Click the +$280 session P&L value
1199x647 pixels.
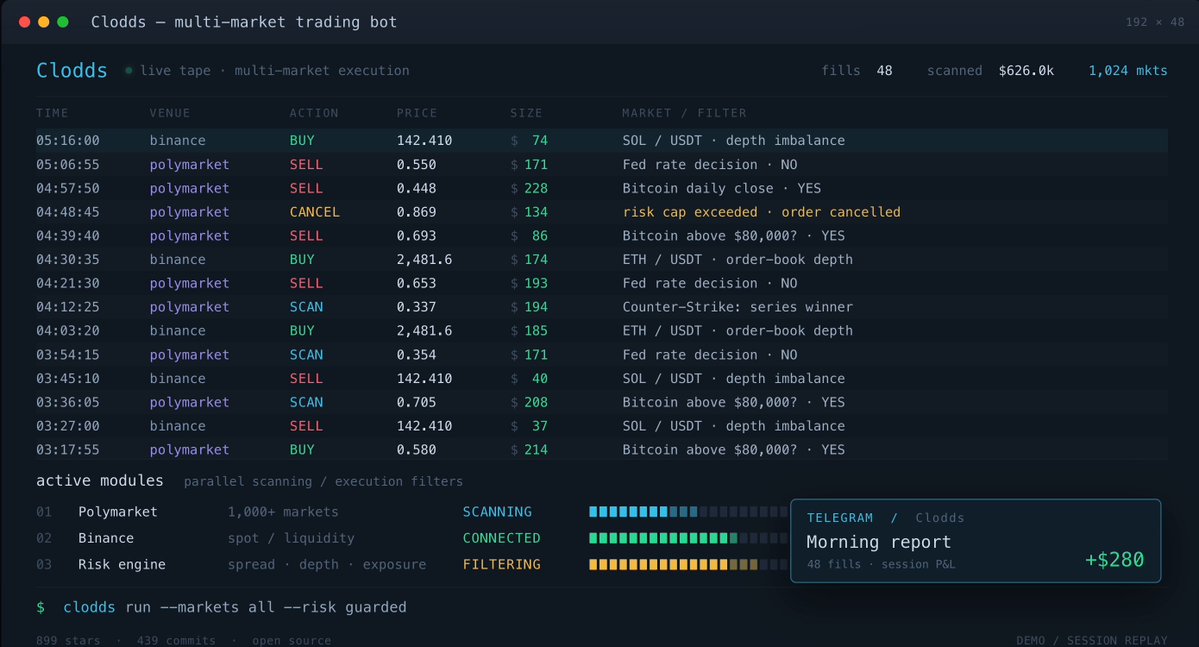click(1114, 560)
